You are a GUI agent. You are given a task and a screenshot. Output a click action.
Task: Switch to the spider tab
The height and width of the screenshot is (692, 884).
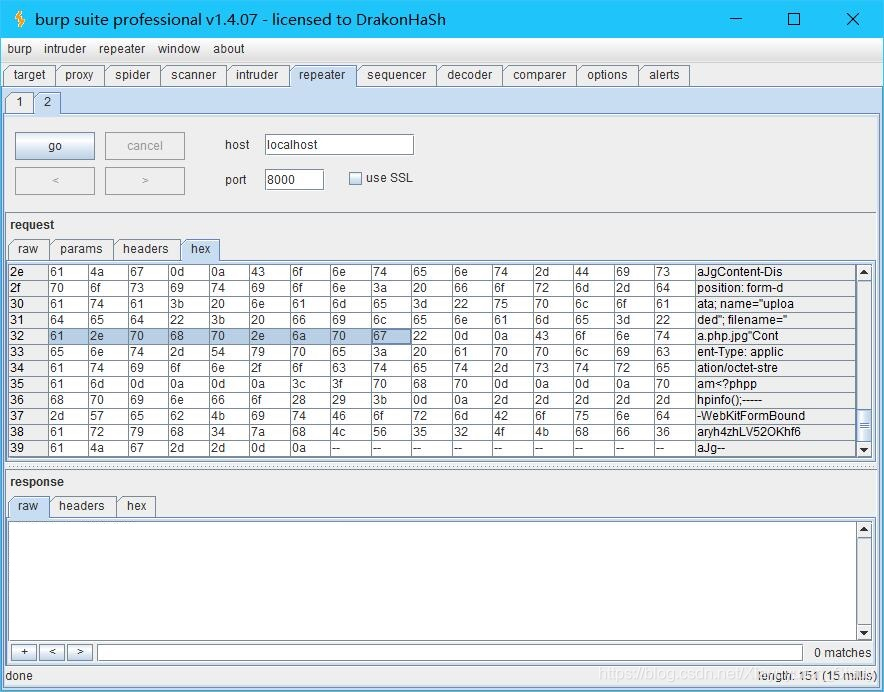(132, 75)
